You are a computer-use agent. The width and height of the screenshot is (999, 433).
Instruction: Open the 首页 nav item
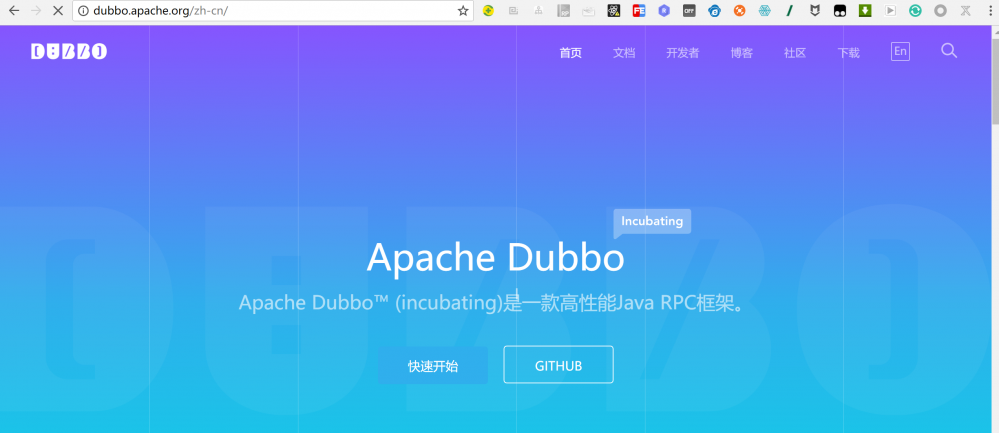point(570,53)
